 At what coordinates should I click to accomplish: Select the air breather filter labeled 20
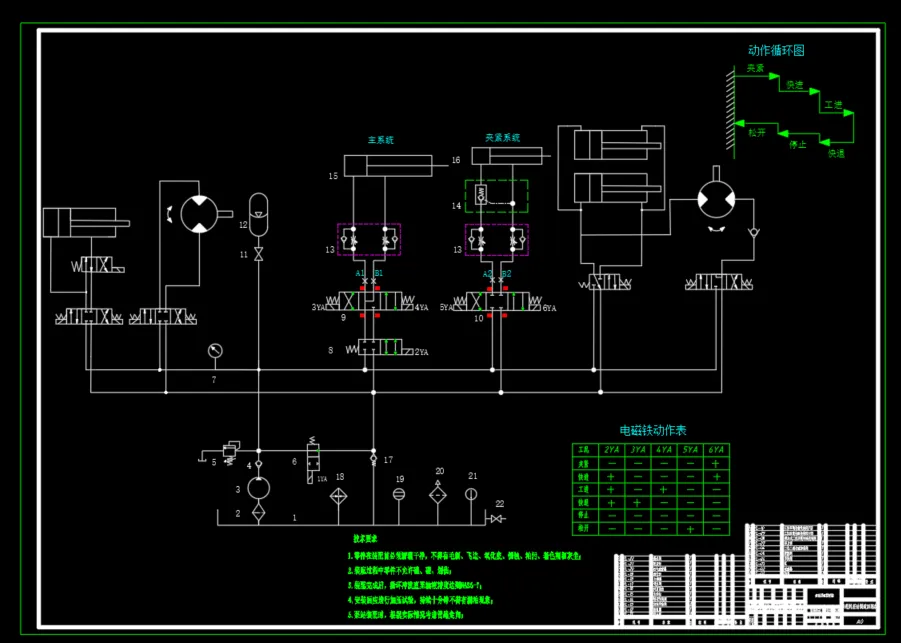438,494
